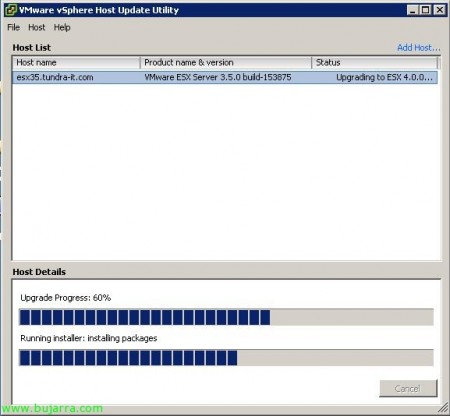Click the Upgrading to ESX 4.0.0 status cell

(x=384, y=77)
